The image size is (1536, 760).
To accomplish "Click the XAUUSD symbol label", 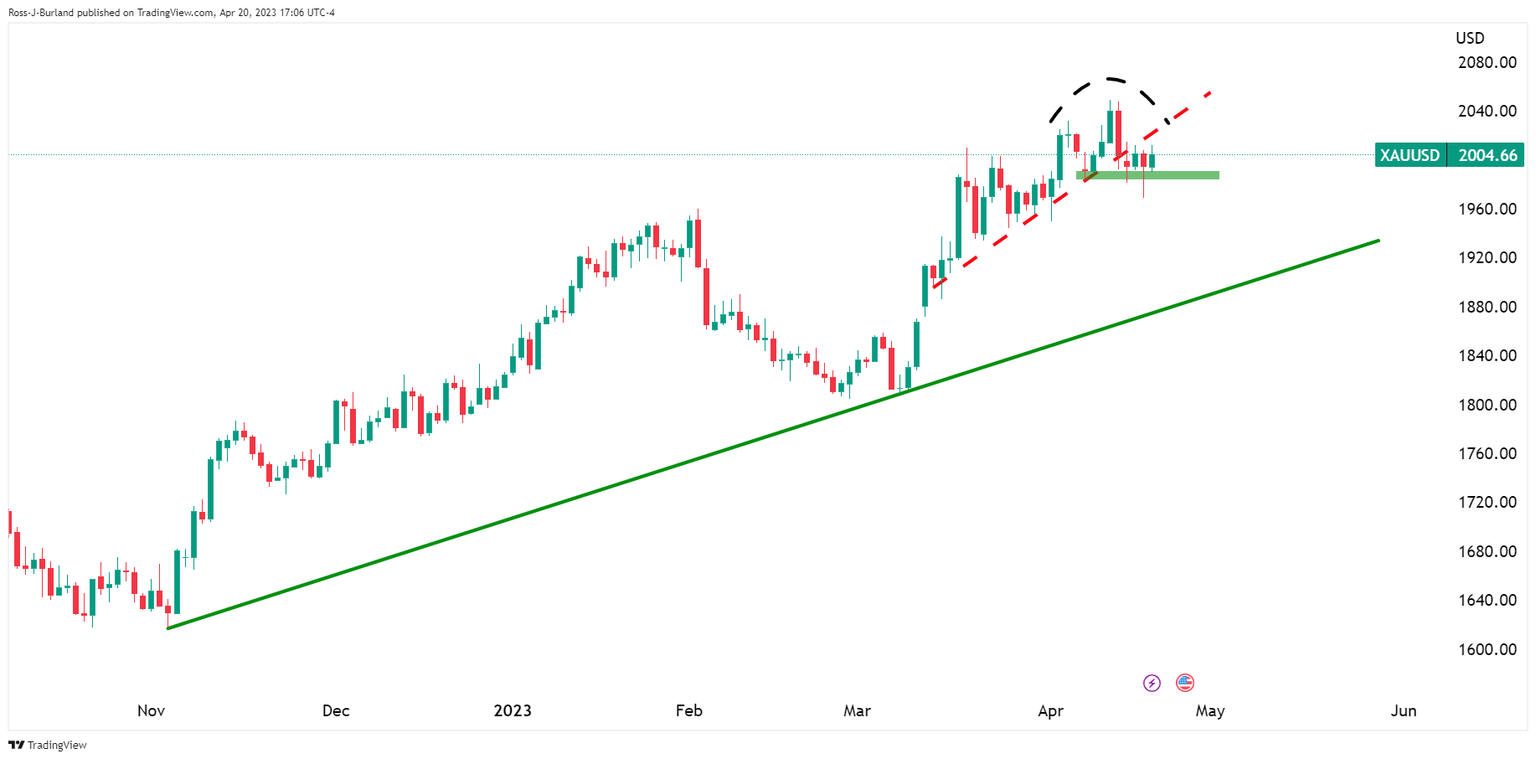I will [1411, 155].
